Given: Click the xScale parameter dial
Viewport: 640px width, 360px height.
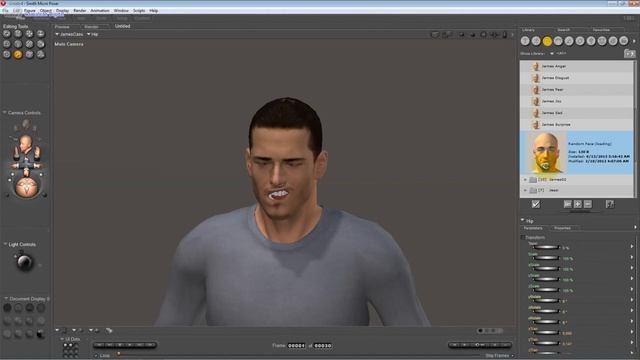Looking at the screenshot, I should tap(546, 268).
